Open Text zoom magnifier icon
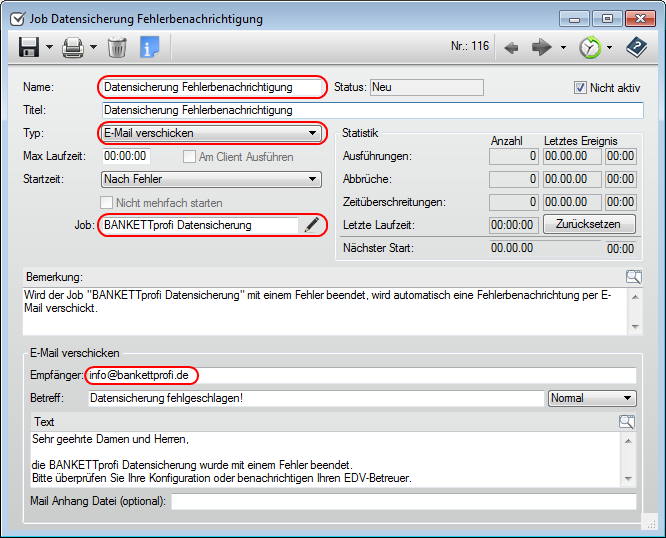This screenshot has width=666, height=538. (627, 422)
